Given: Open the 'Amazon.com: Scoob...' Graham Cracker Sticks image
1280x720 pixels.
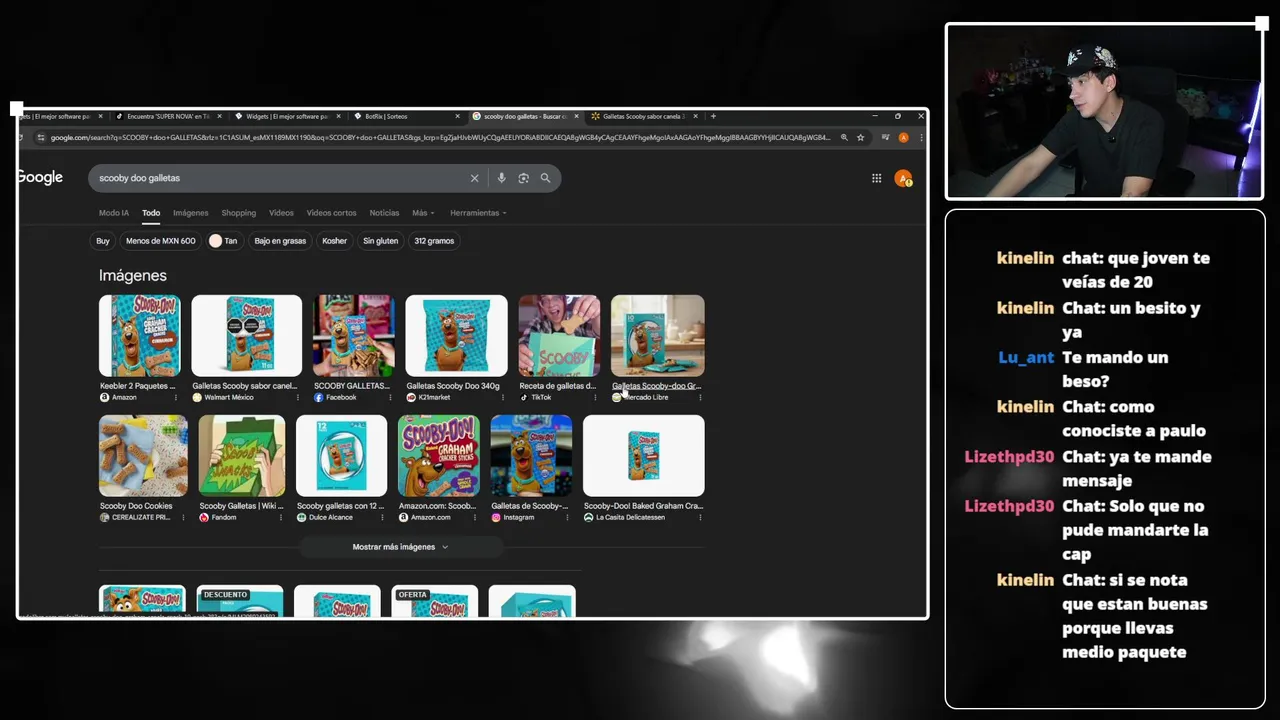Looking at the screenshot, I should point(438,456).
